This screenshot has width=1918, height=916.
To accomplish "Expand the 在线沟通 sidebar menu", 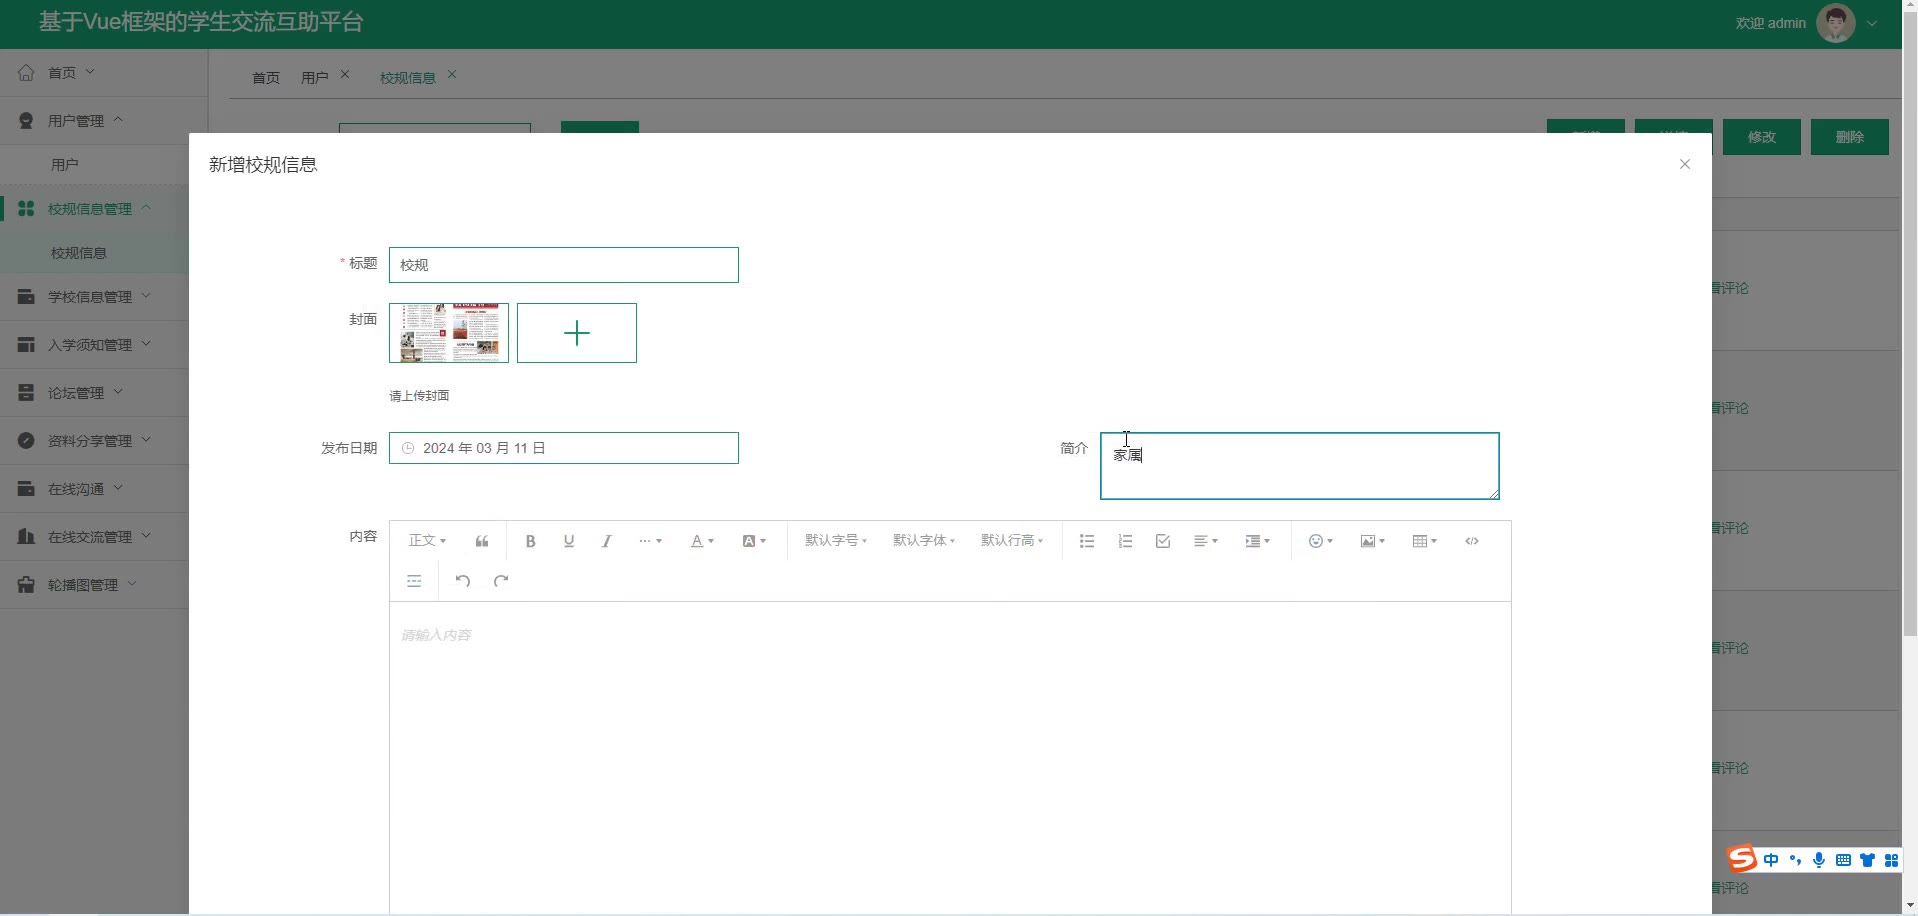I will (96, 488).
